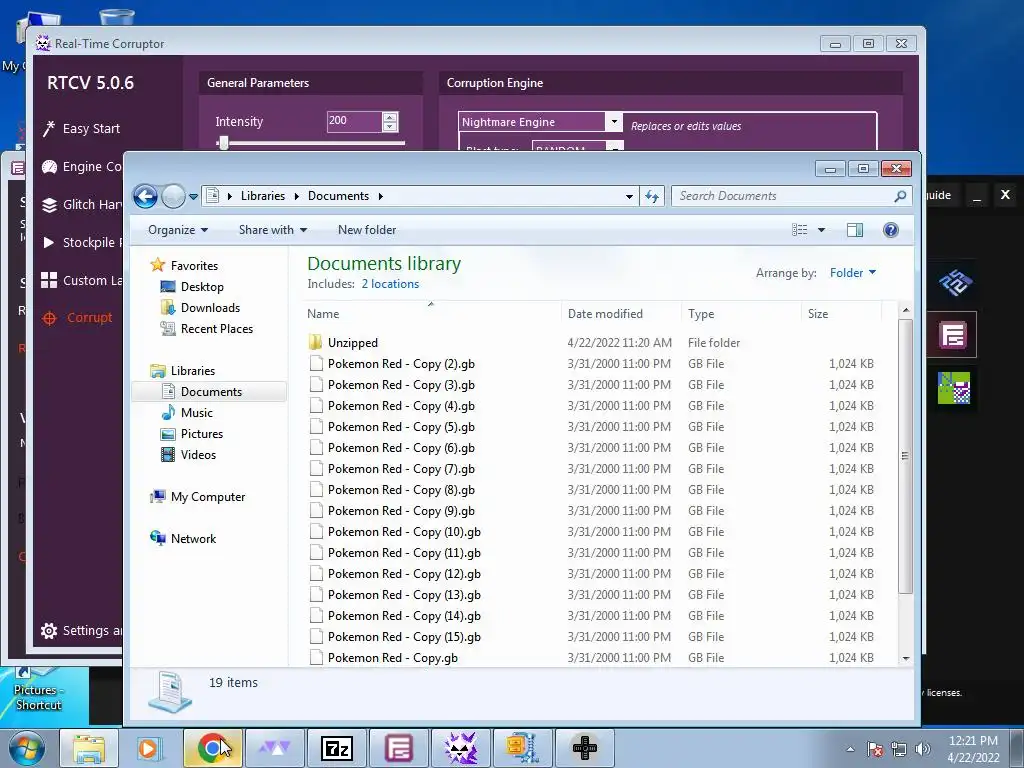Open recent pages dropdown next to forward button

tap(193, 196)
